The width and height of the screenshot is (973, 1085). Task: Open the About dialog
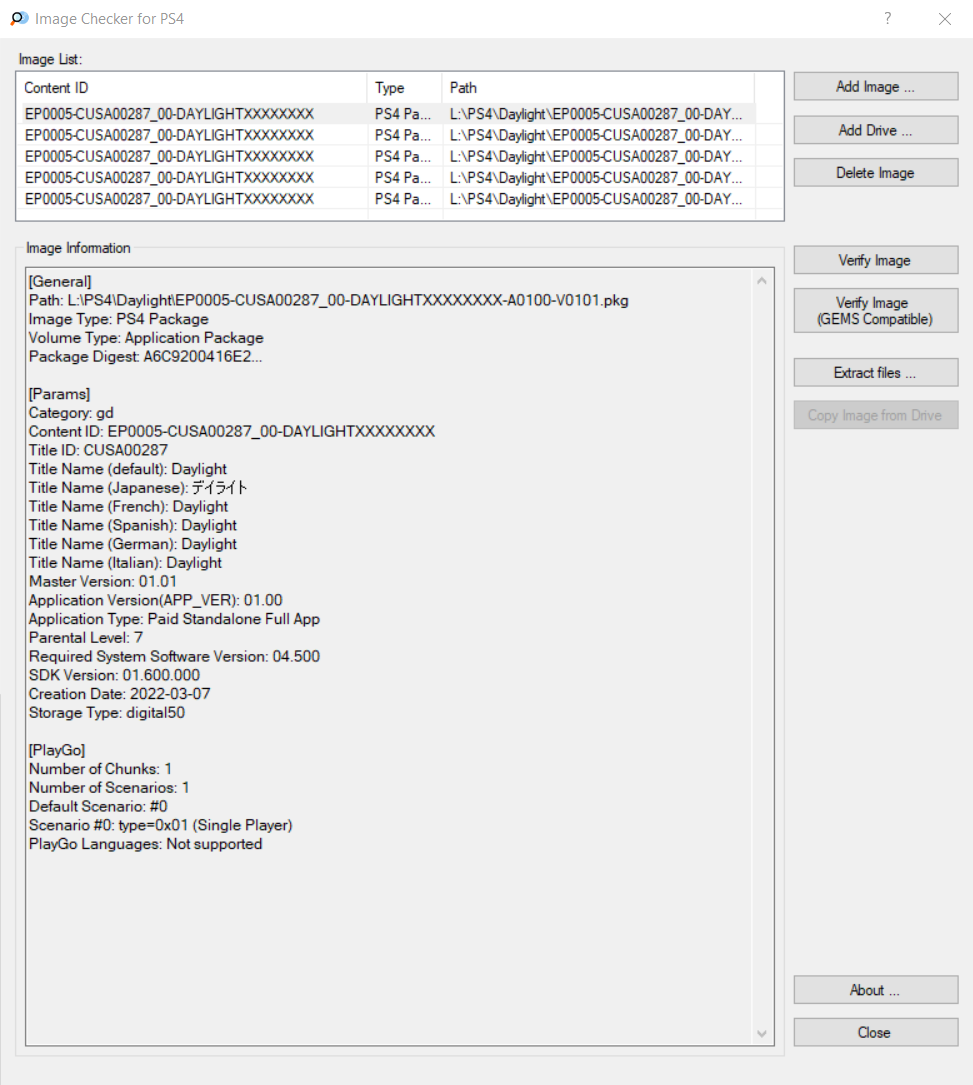tap(875, 990)
